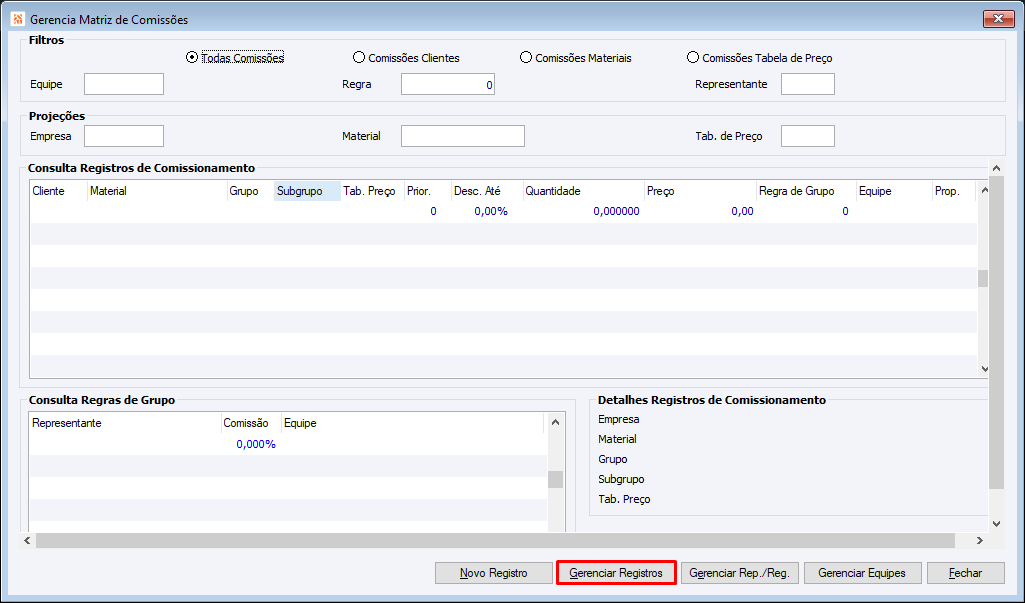Click the horizontal scrollbar thumb
1025x603 pixels.
pos(496,540)
